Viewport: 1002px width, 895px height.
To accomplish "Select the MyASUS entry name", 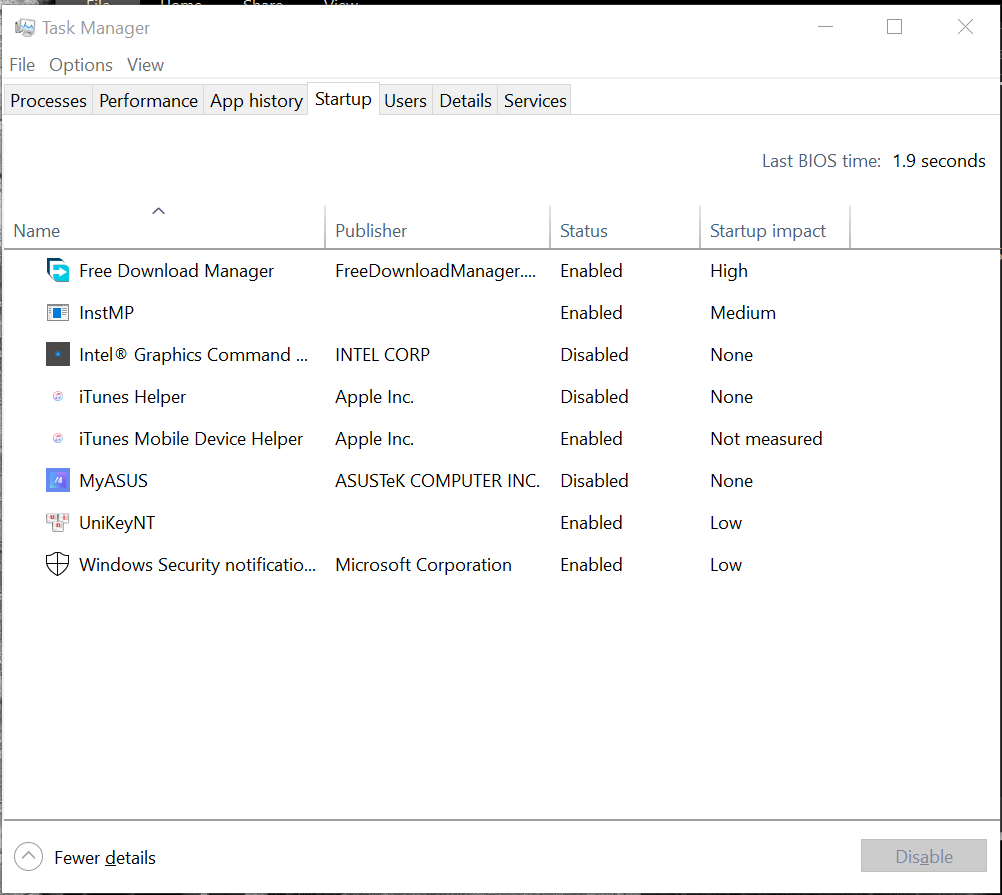I will tap(114, 481).
